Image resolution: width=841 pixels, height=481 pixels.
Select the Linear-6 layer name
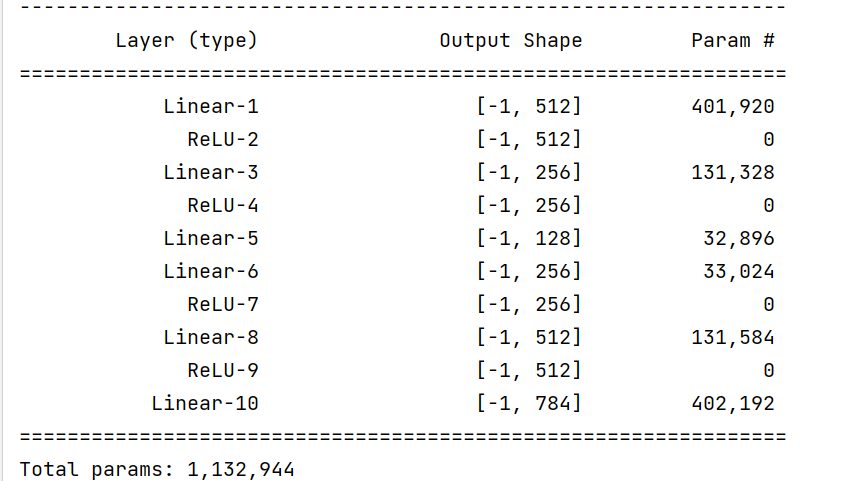click(210, 271)
